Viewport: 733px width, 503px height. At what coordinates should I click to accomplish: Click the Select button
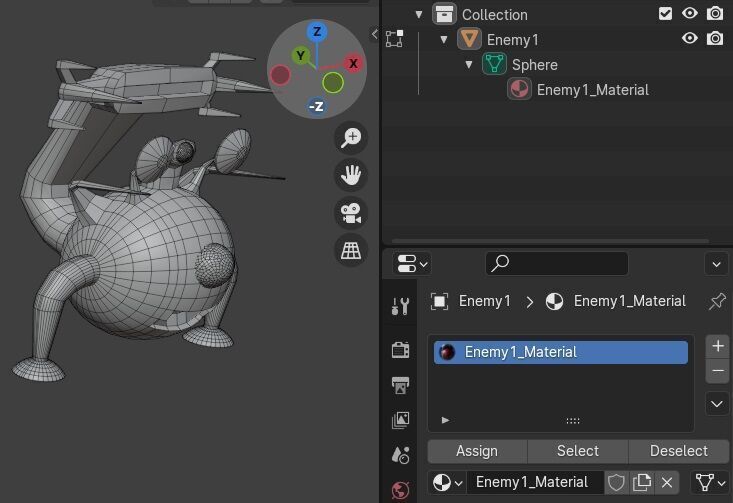point(578,451)
